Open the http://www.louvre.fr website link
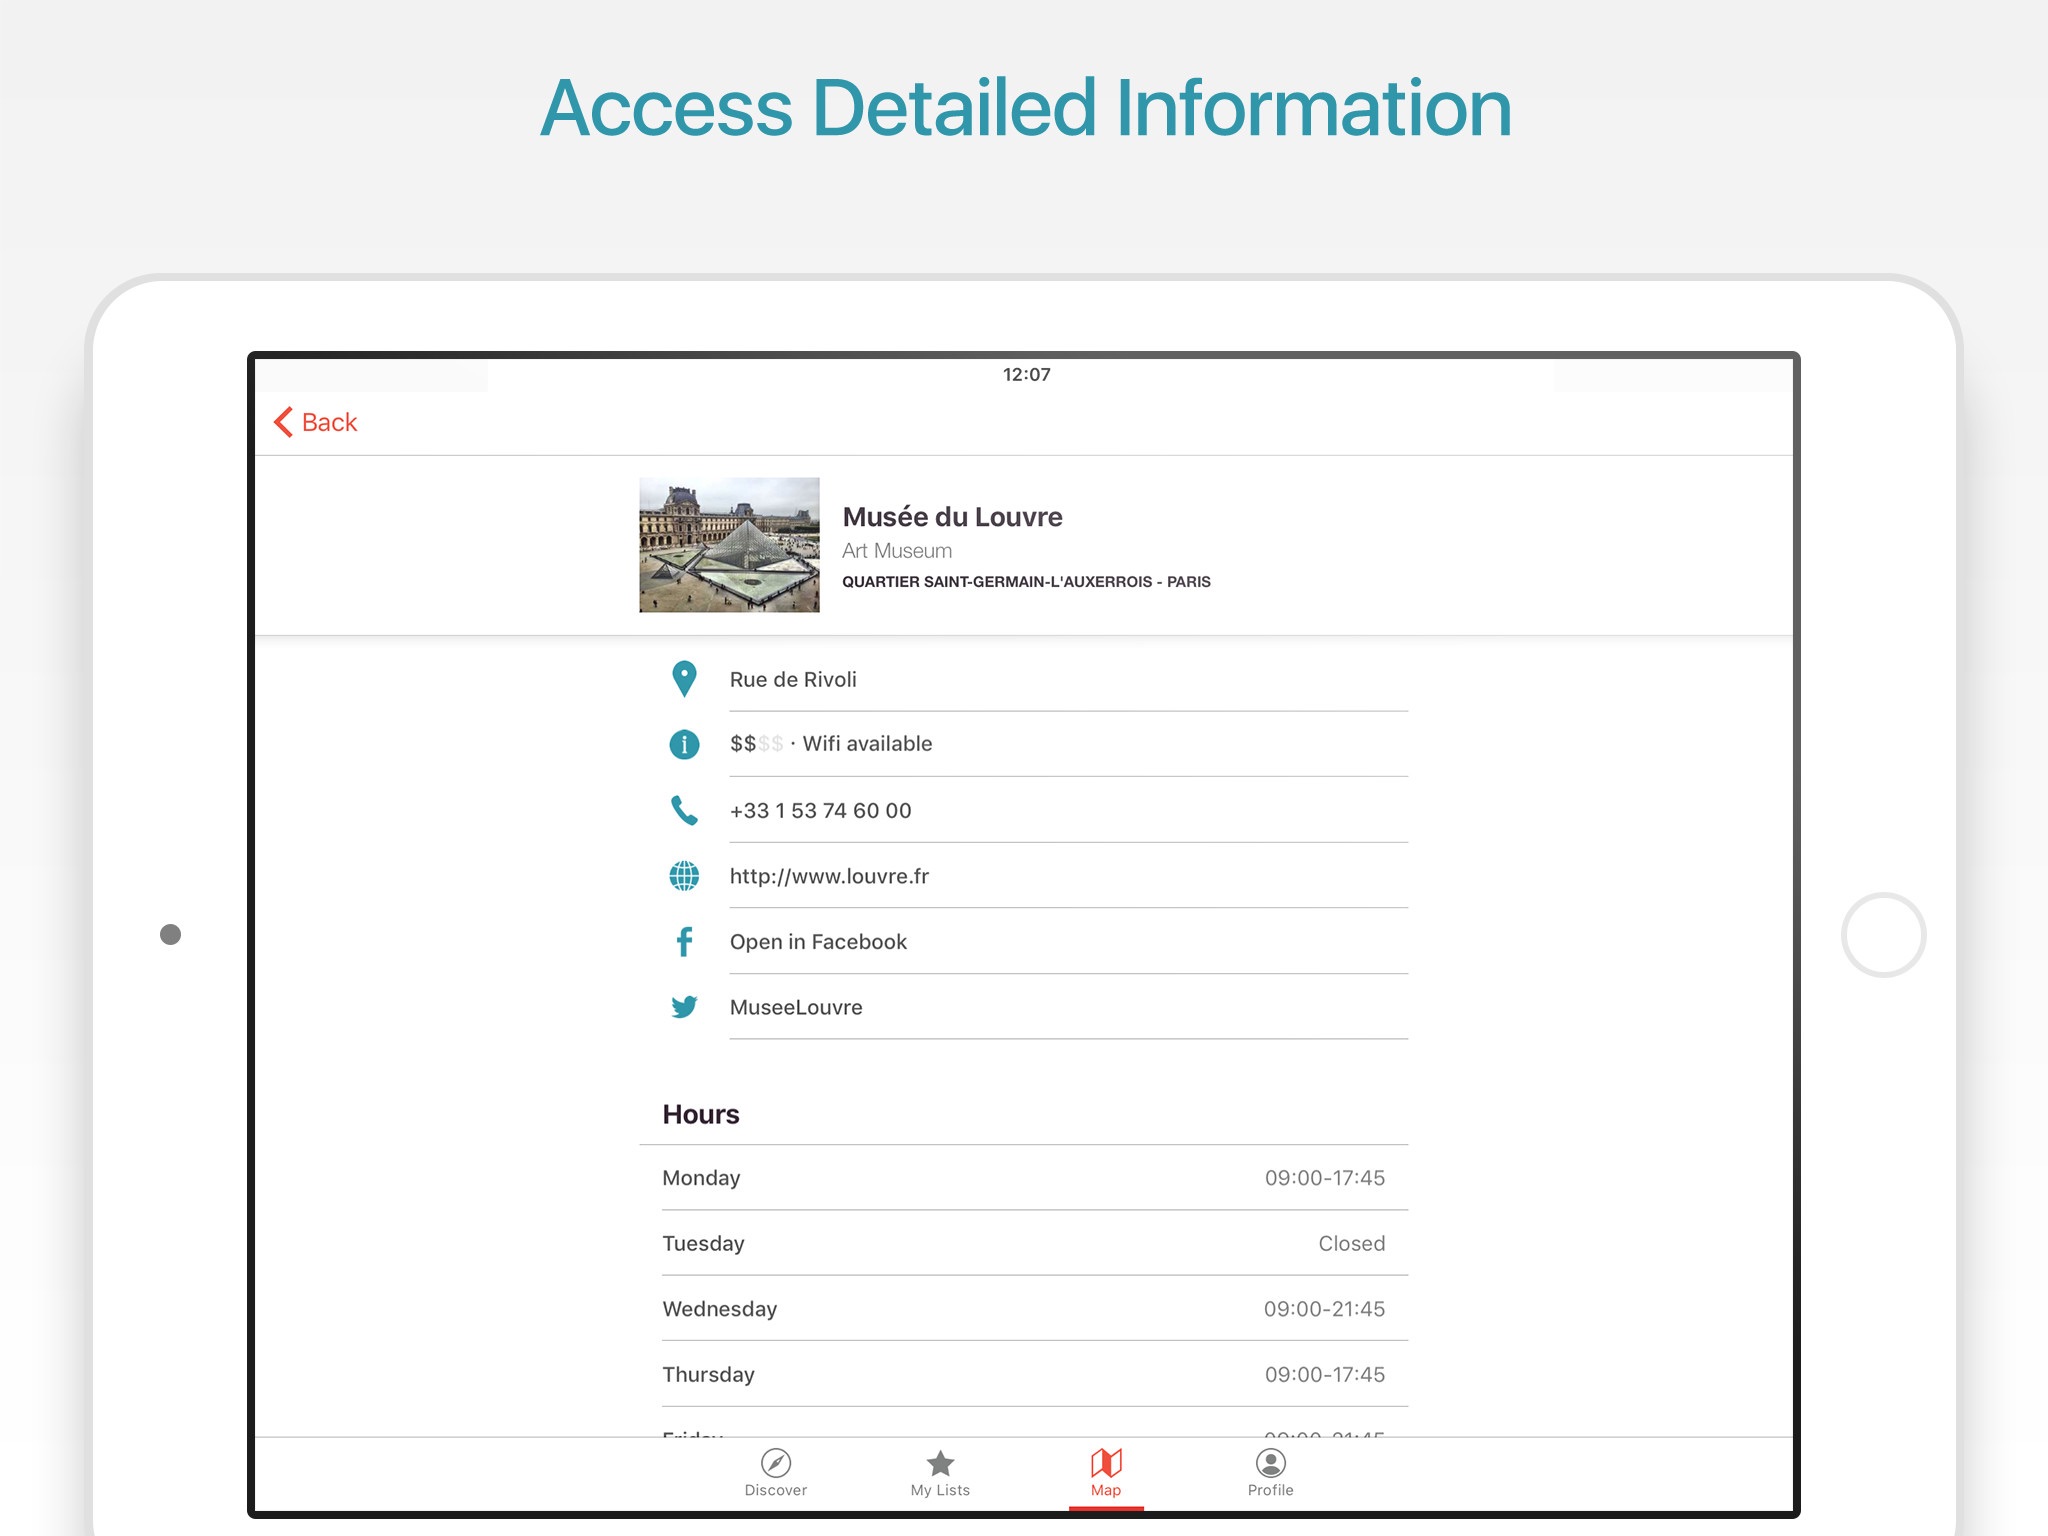 pyautogui.click(x=829, y=876)
